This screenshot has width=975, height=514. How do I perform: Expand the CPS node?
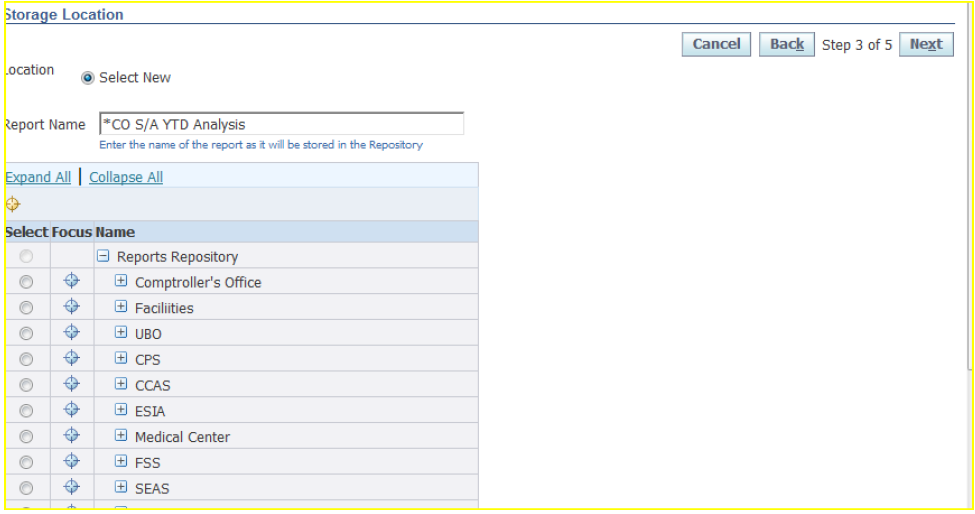pos(121,358)
